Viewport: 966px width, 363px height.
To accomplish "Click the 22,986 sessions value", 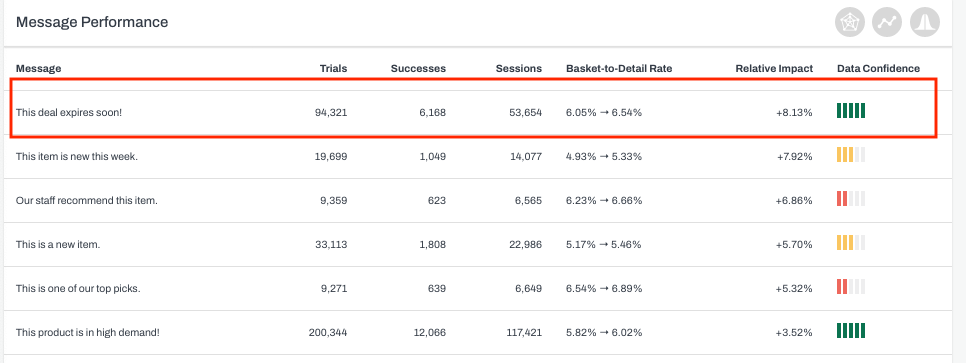I will tap(526, 245).
